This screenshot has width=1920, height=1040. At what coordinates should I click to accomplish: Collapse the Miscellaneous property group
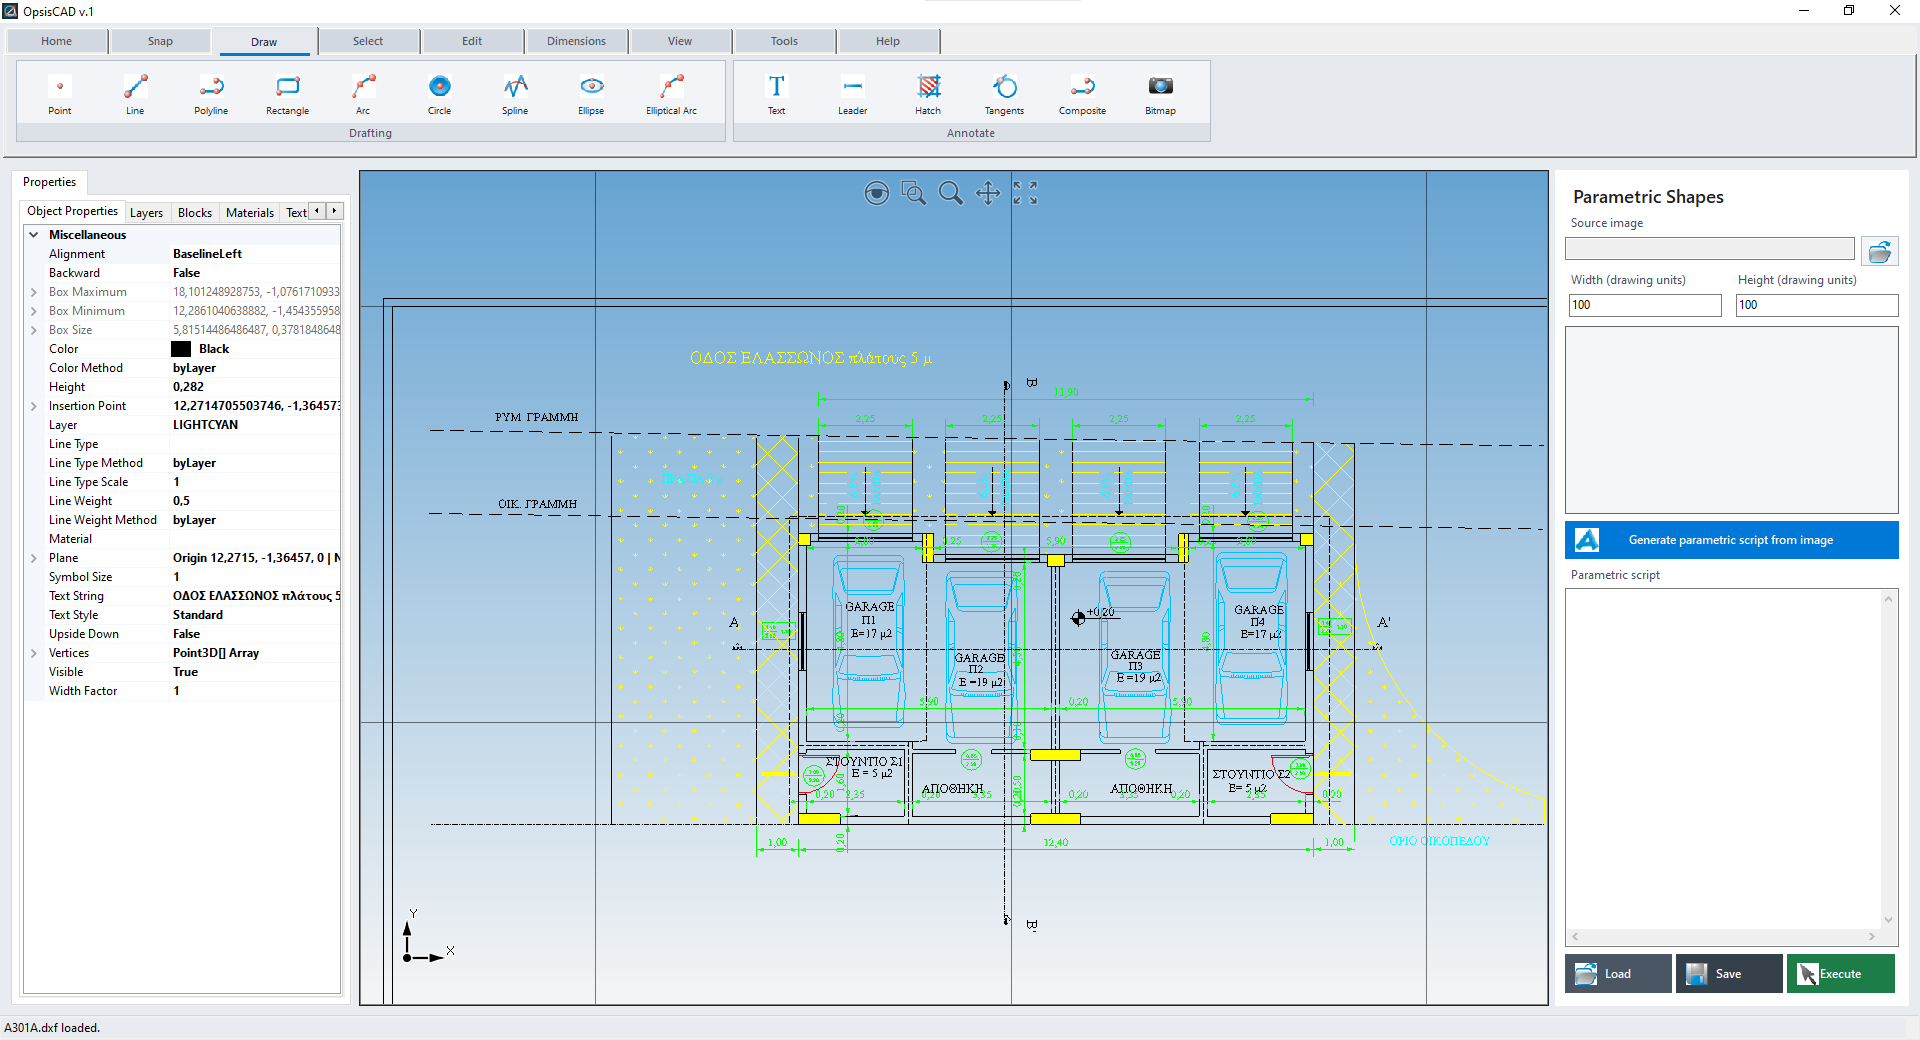(33, 235)
